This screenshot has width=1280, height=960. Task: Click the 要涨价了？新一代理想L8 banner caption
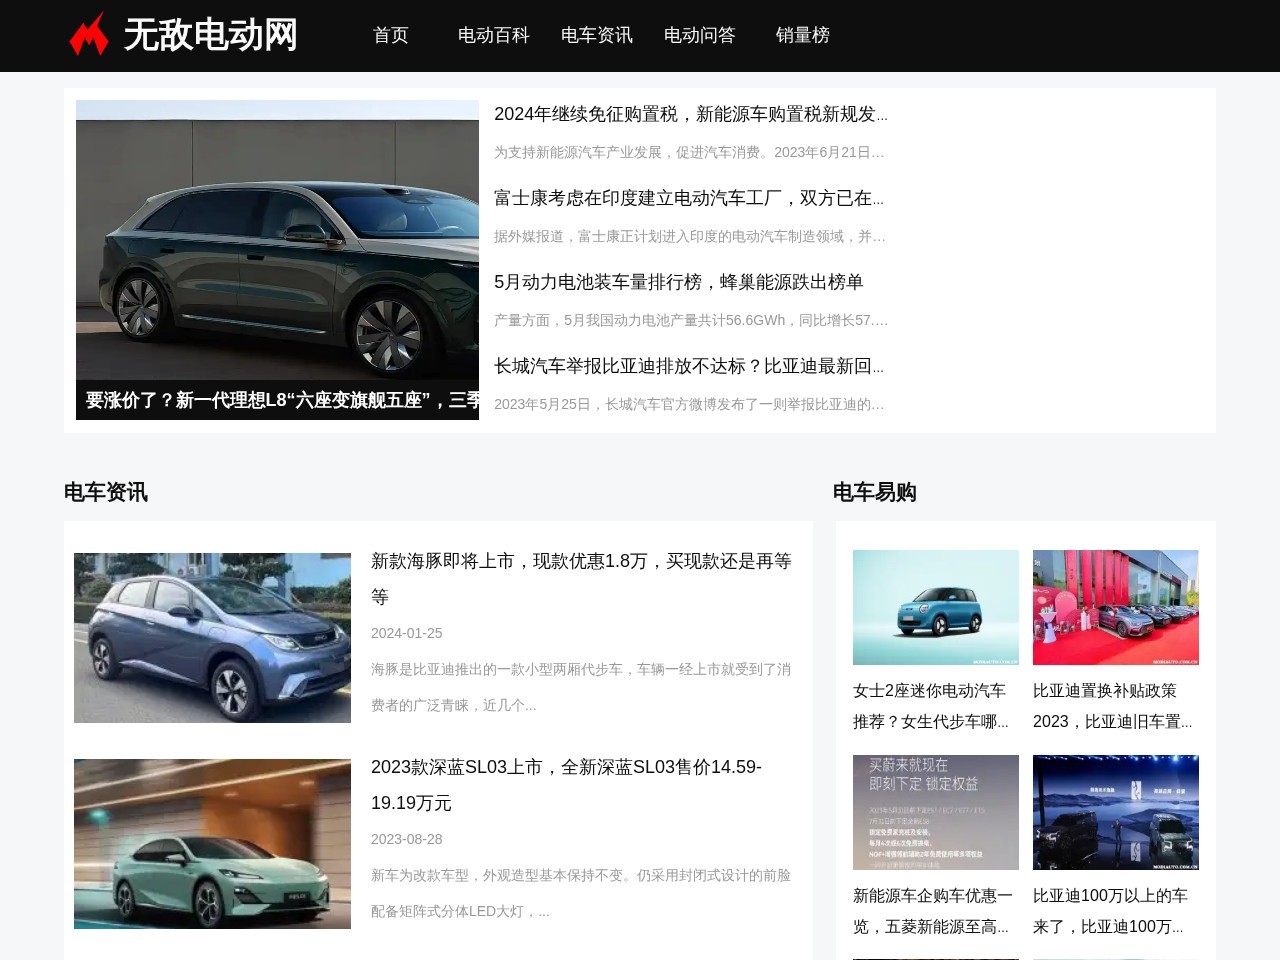(277, 400)
